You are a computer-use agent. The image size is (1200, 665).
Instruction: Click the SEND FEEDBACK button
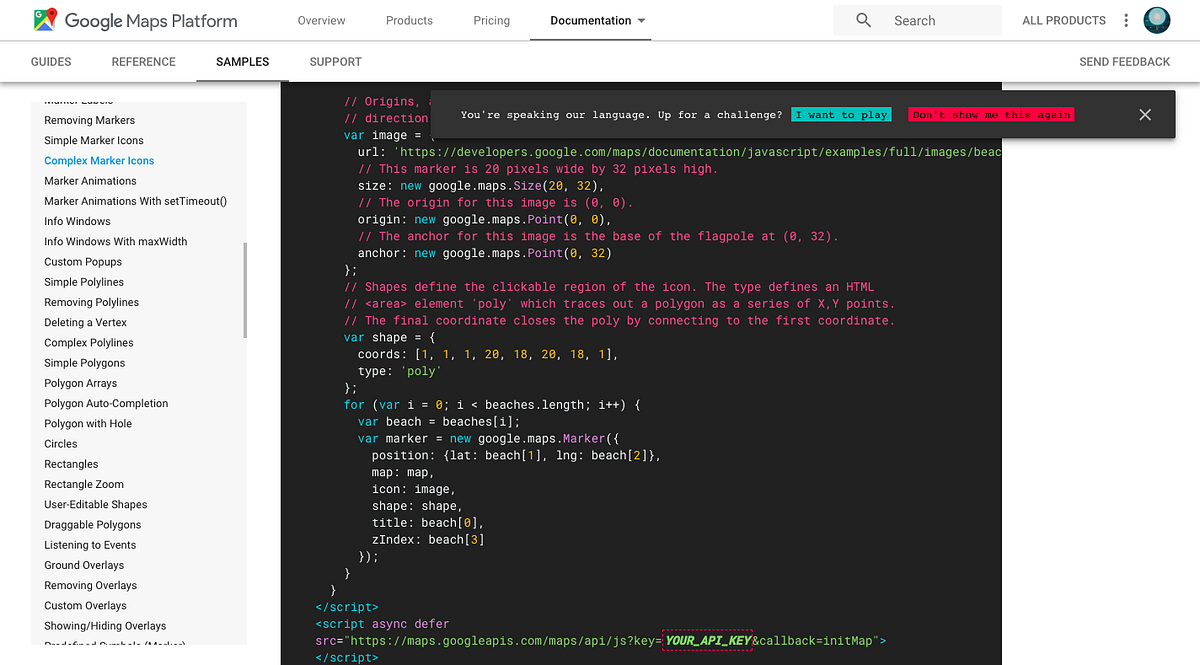1124,61
